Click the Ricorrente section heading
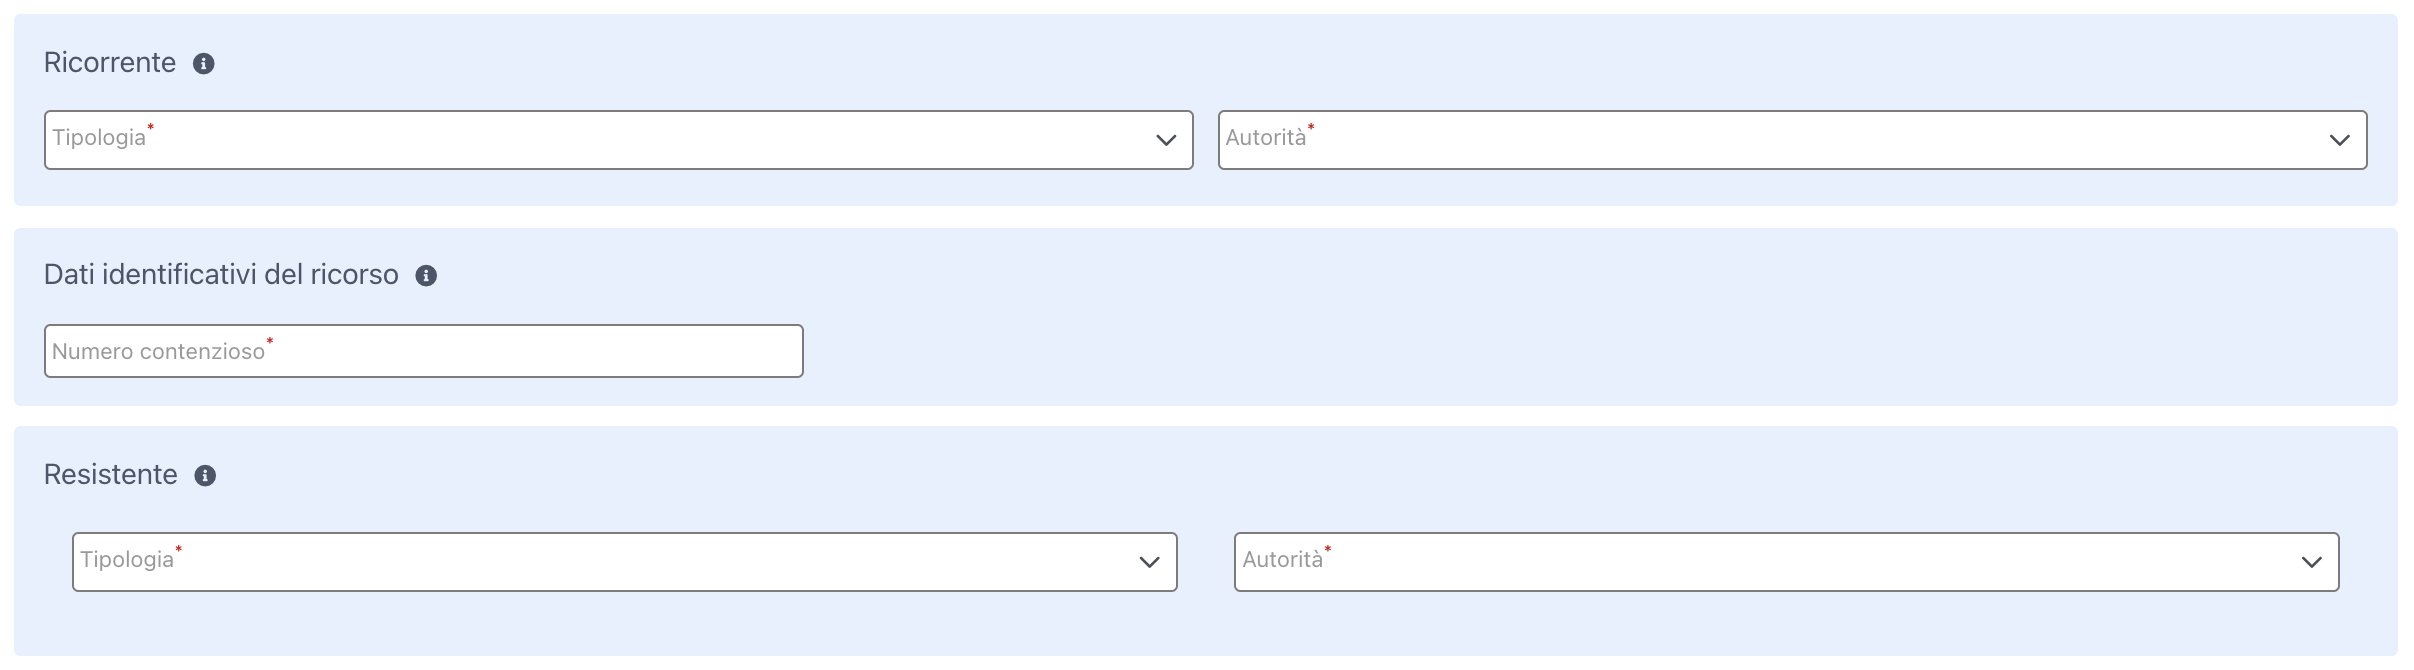2414x670 pixels. (x=110, y=63)
